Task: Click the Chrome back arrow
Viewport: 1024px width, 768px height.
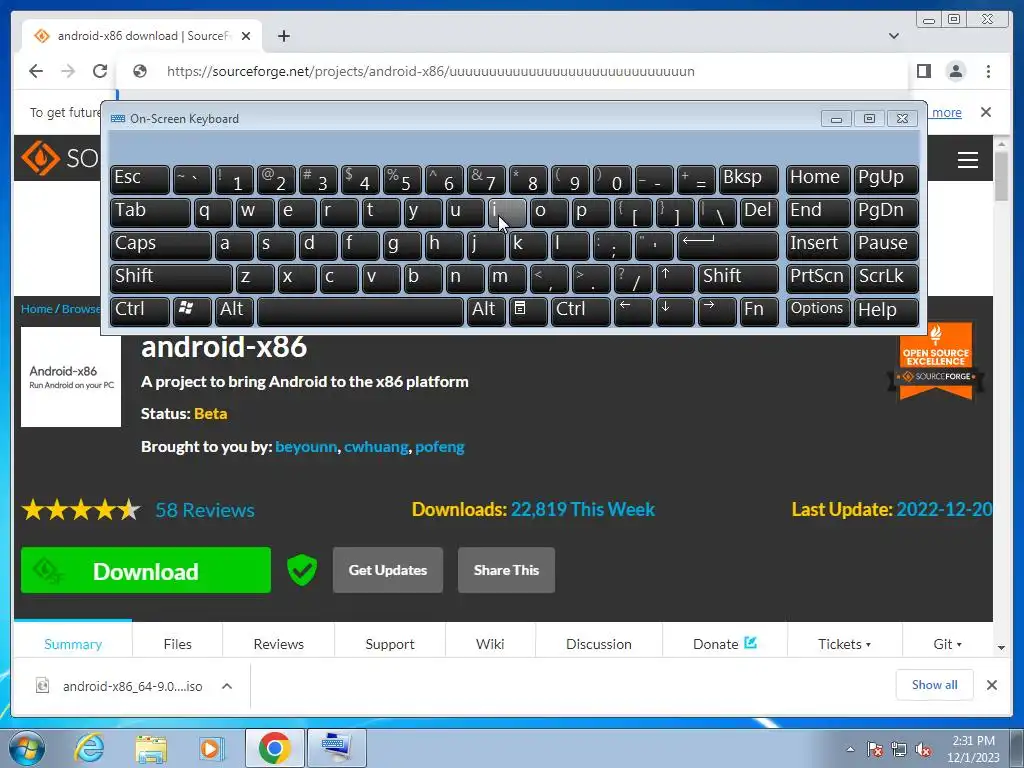Action: 36,71
